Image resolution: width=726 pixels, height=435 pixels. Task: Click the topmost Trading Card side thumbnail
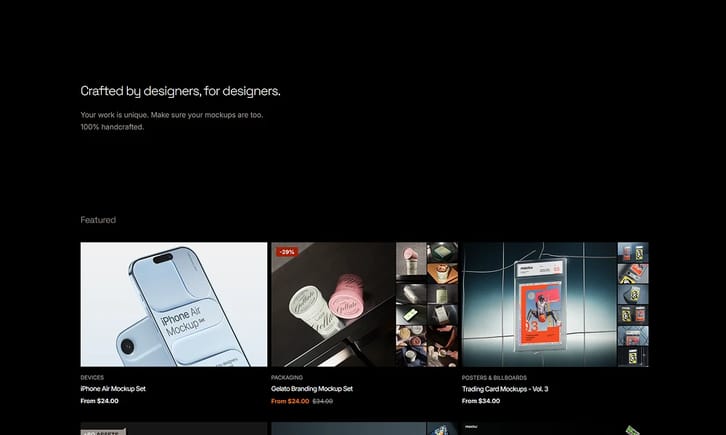(633, 252)
